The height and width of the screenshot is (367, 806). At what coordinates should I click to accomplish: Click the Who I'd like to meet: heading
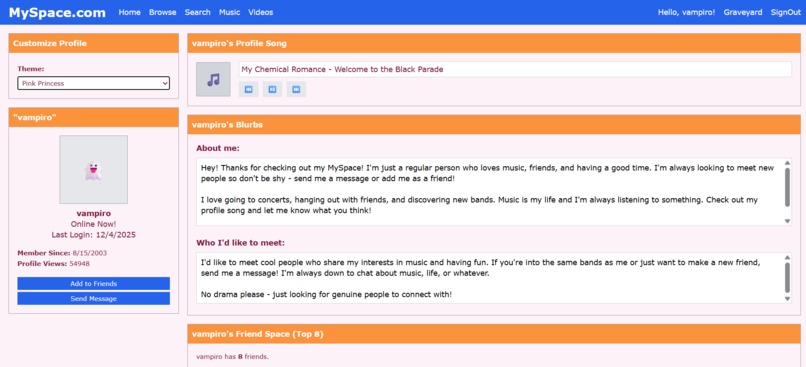(x=241, y=243)
